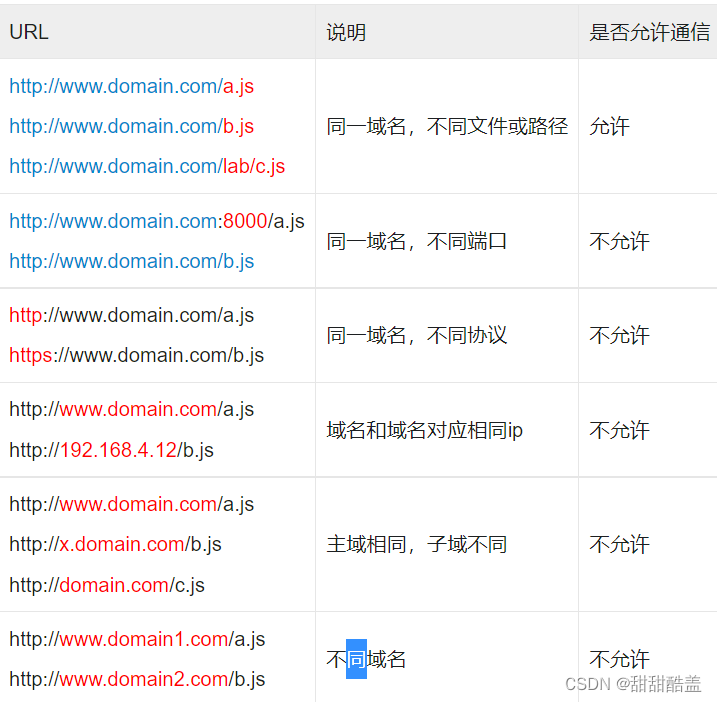
Task: Click 不允许 in the 不同域名 row
Action: 619,659
